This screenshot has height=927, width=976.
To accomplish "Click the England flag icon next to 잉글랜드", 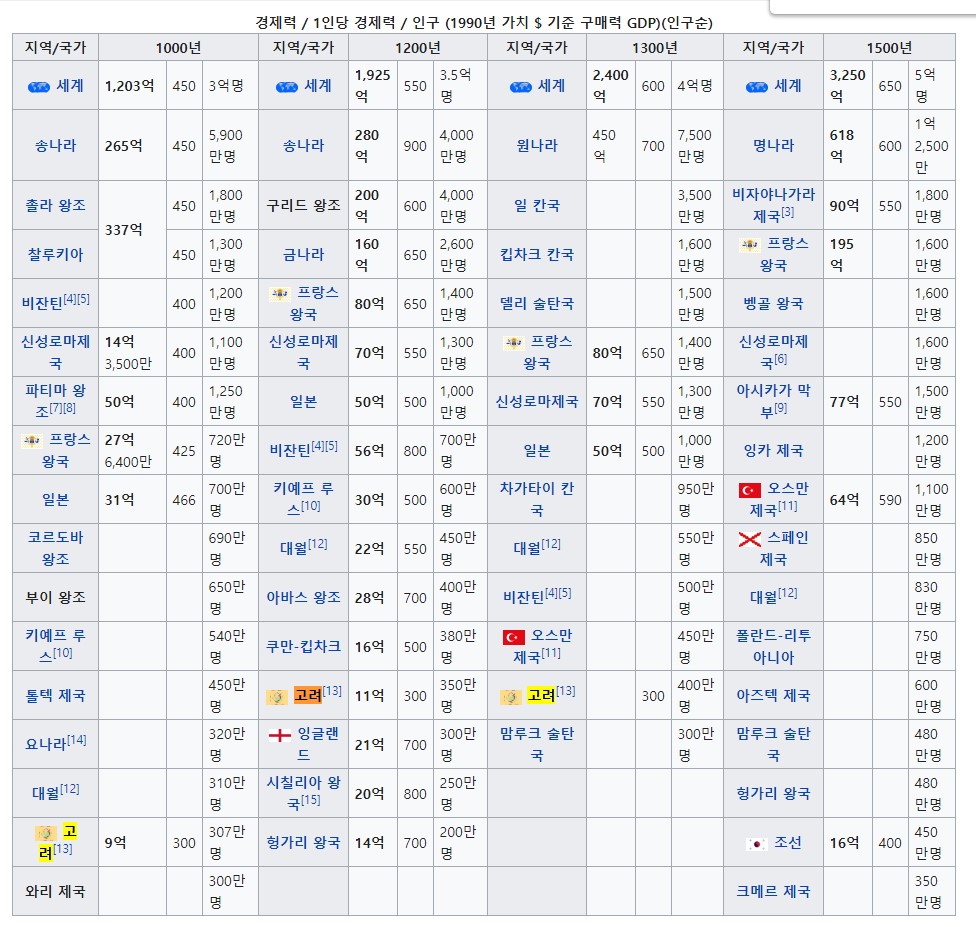I will 280,735.
